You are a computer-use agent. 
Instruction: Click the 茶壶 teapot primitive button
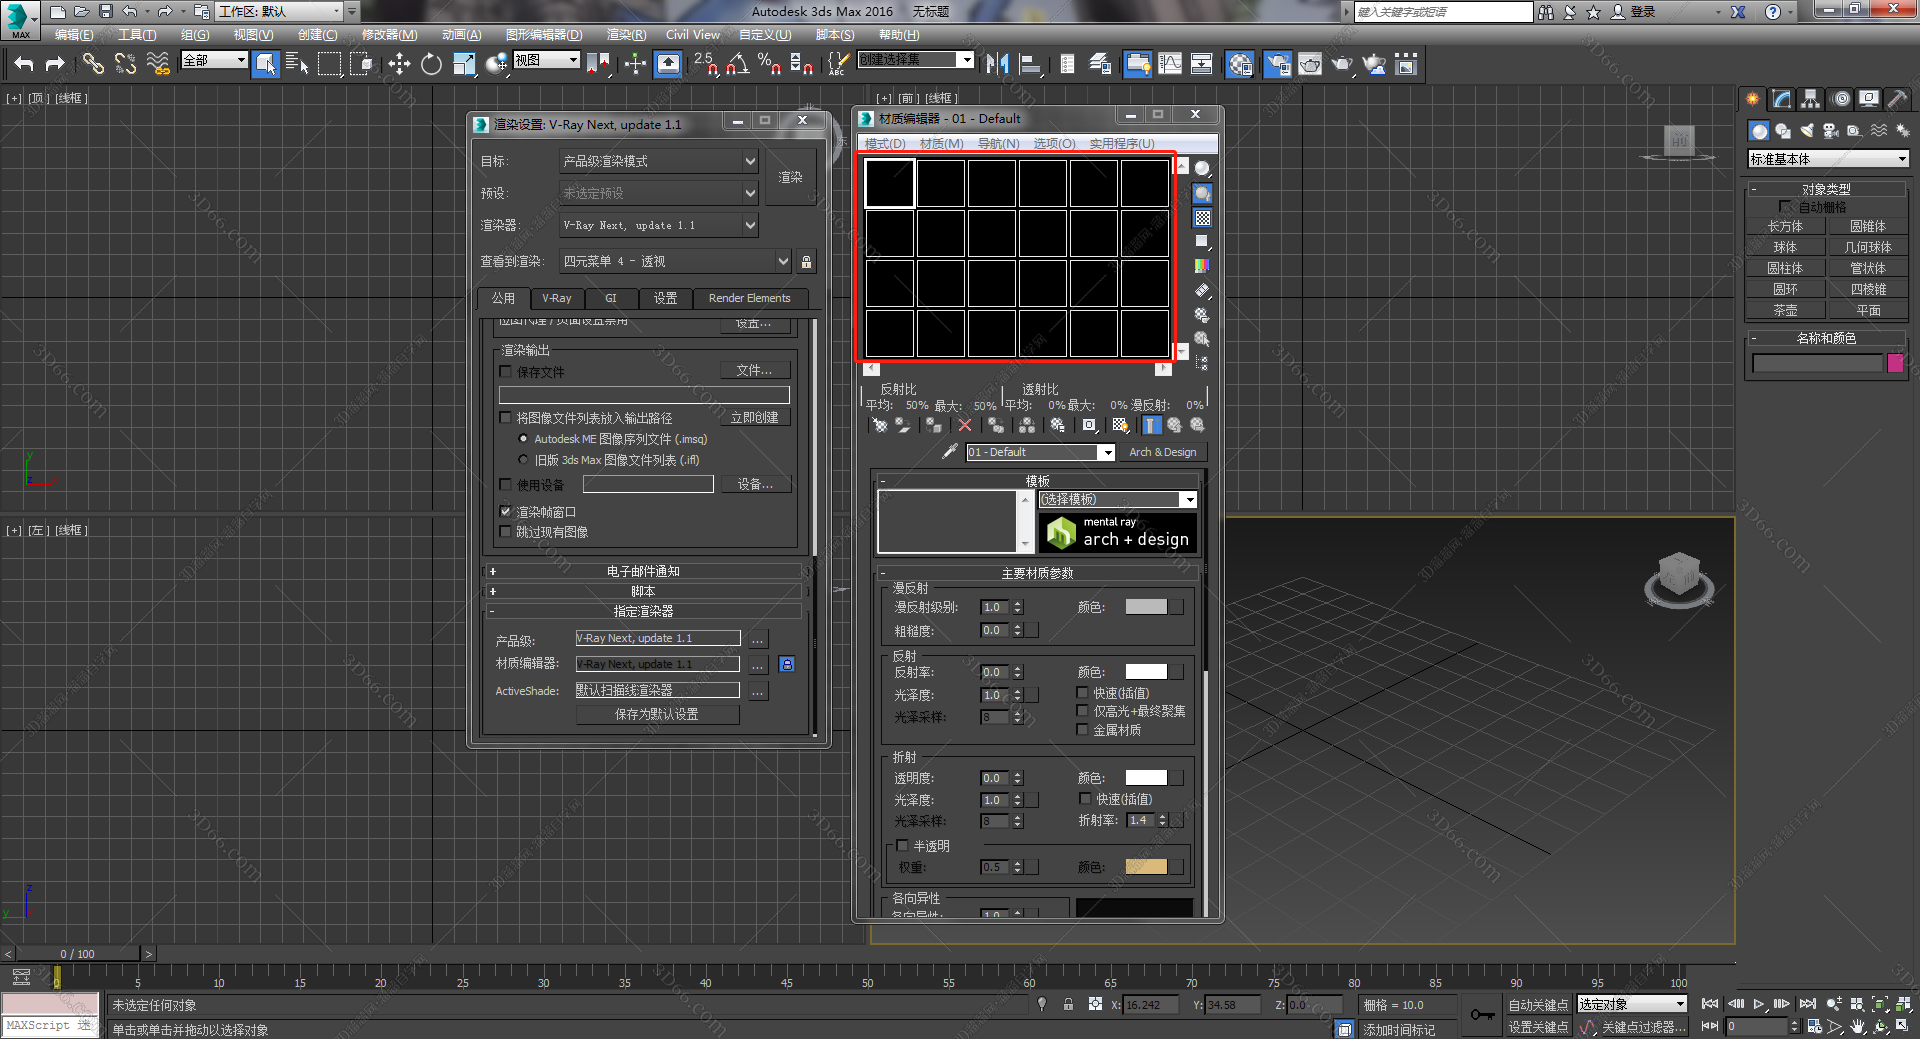coord(1785,310)
